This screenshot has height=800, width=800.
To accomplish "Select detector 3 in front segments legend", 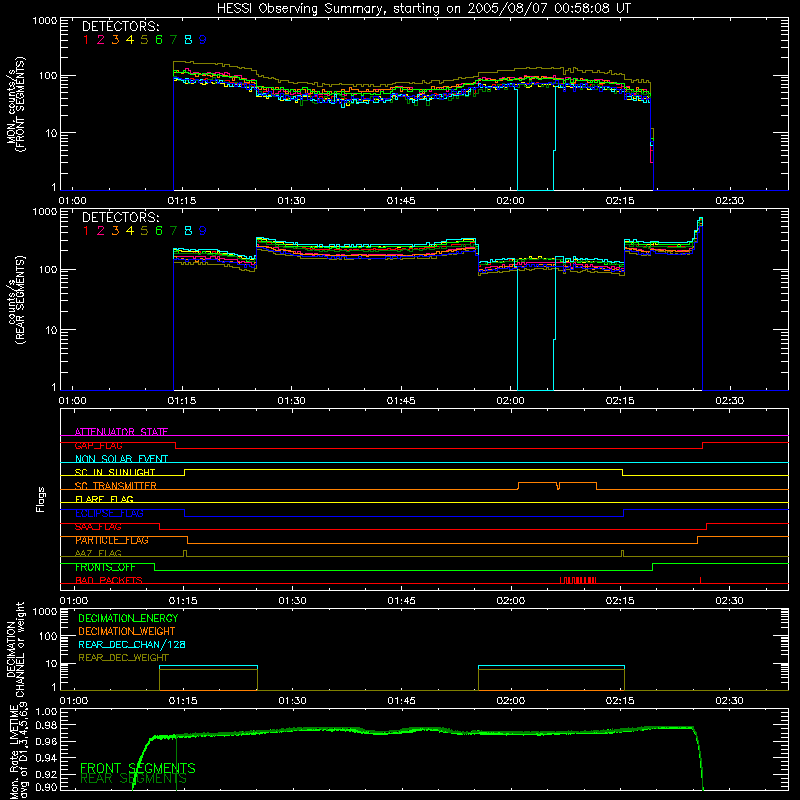I will pyautogui.click(x=115, y=40).
